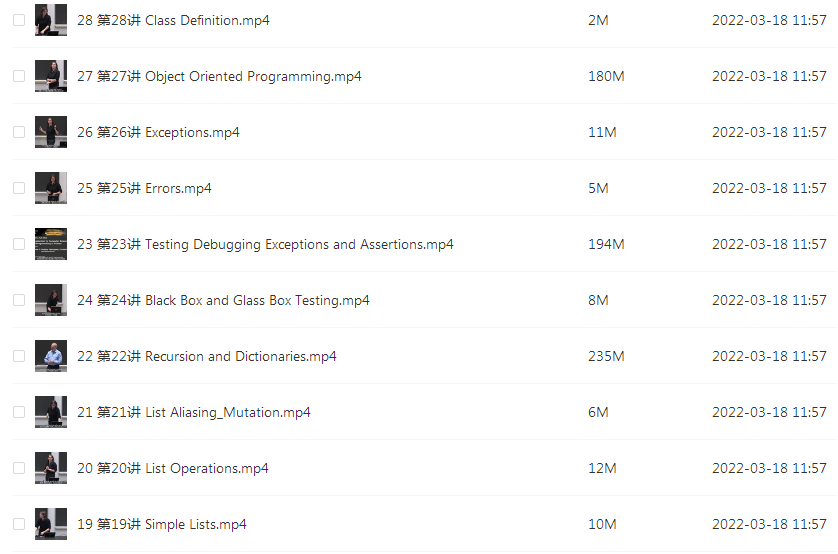Open the 25 Errors.mp4 video thumbnail
This screenshot has width=838, height=554.
[x=51, y=188]
